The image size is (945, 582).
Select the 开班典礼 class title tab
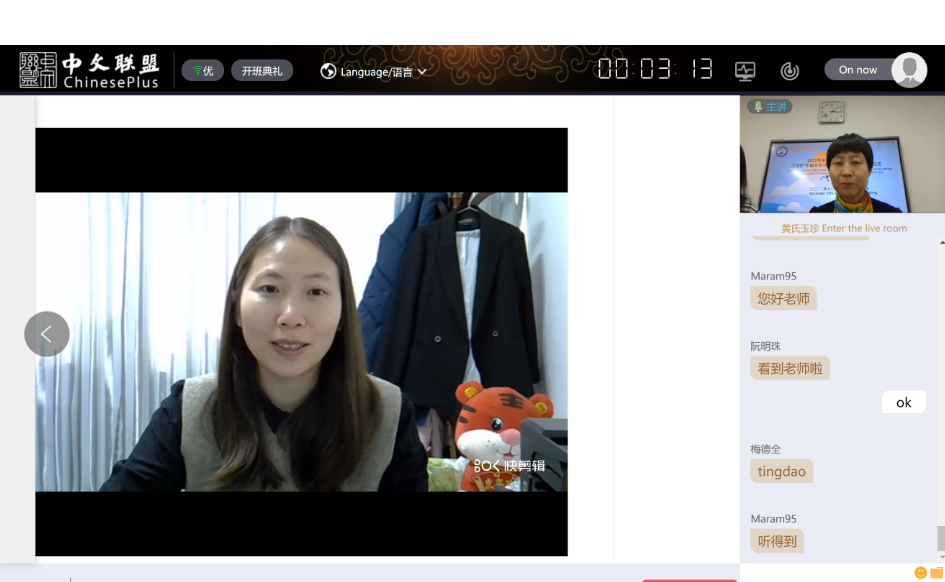pos(262,71)
